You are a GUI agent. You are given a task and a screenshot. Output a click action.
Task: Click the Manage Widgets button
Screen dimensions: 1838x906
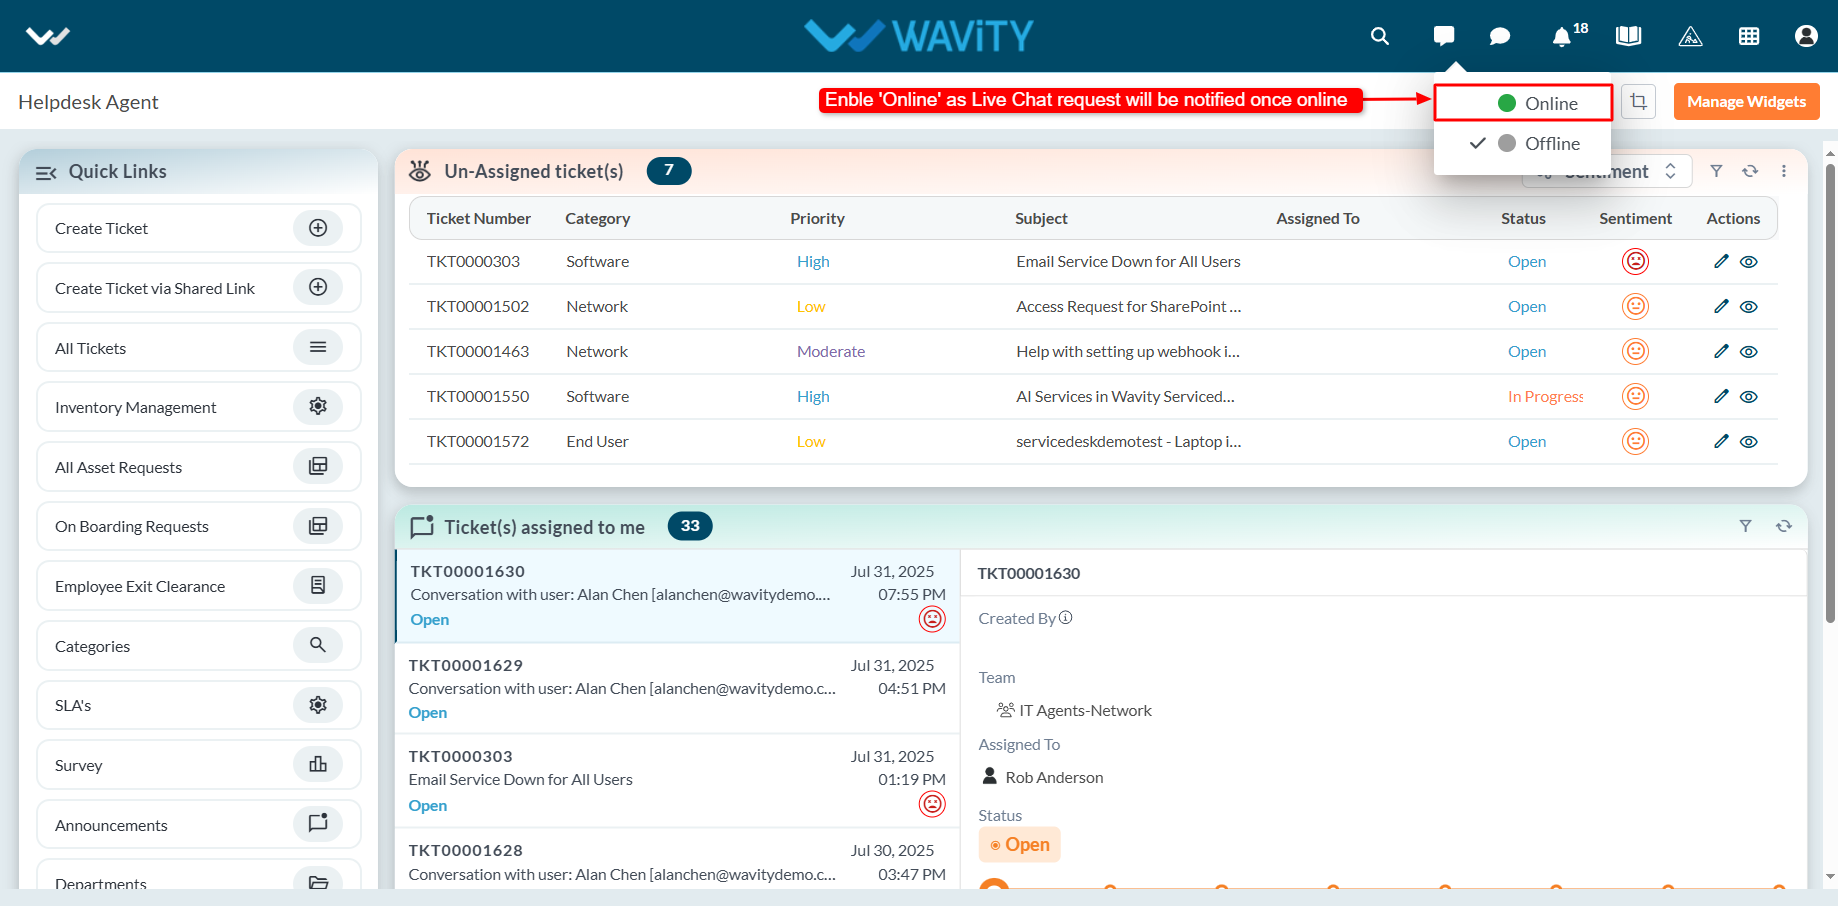(1746, 101)
